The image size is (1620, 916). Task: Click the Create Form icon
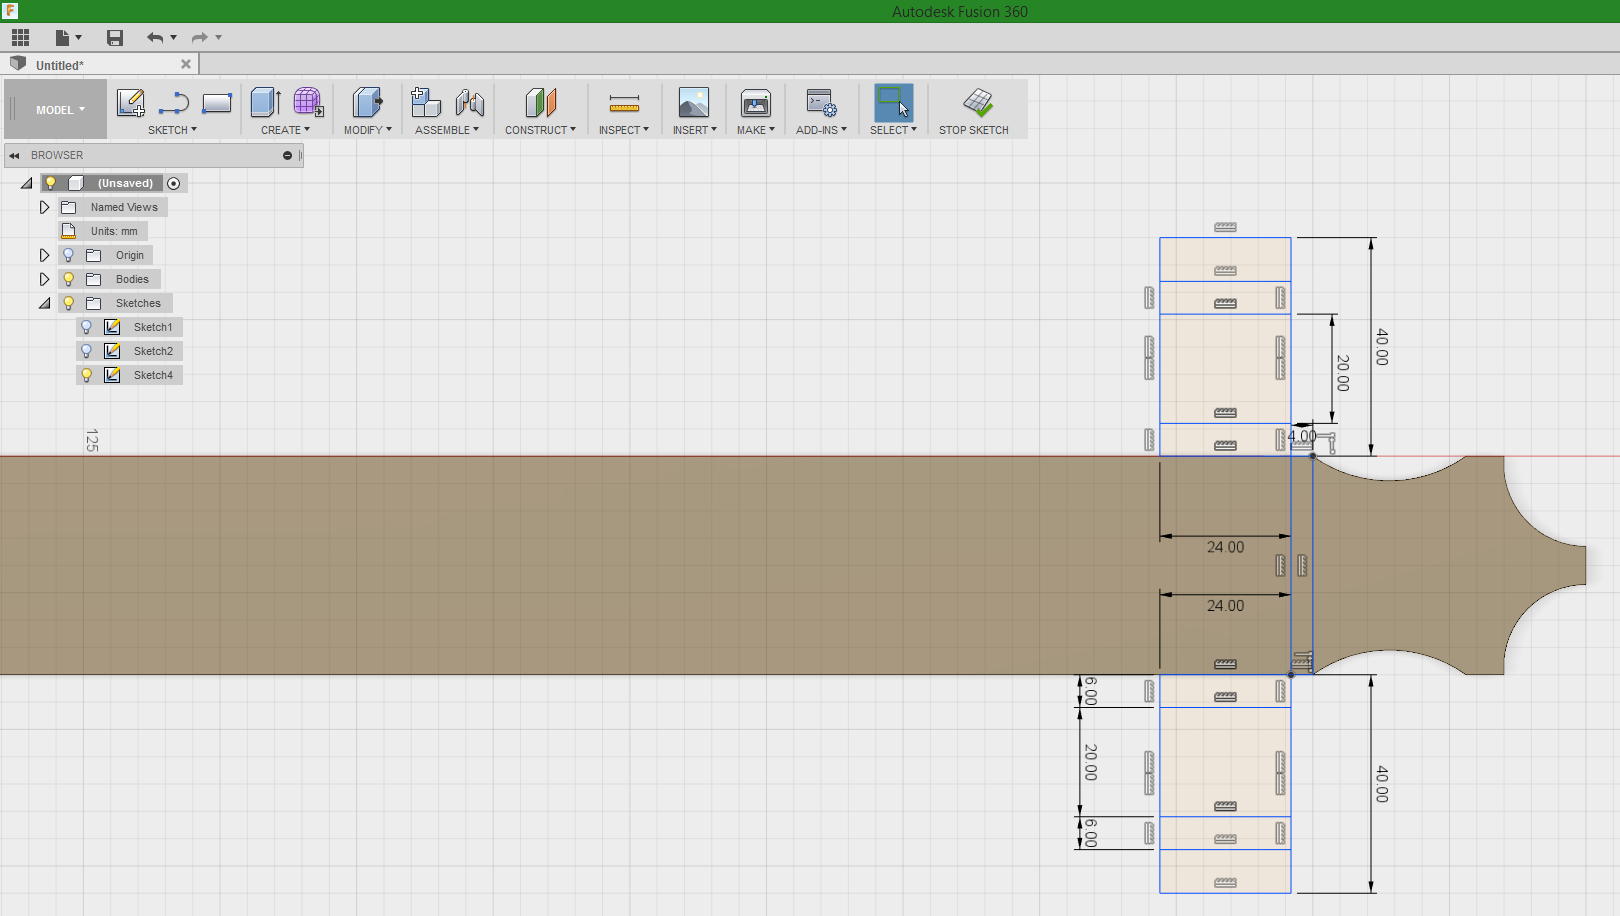pyautogui.click(x=308, y=102)
